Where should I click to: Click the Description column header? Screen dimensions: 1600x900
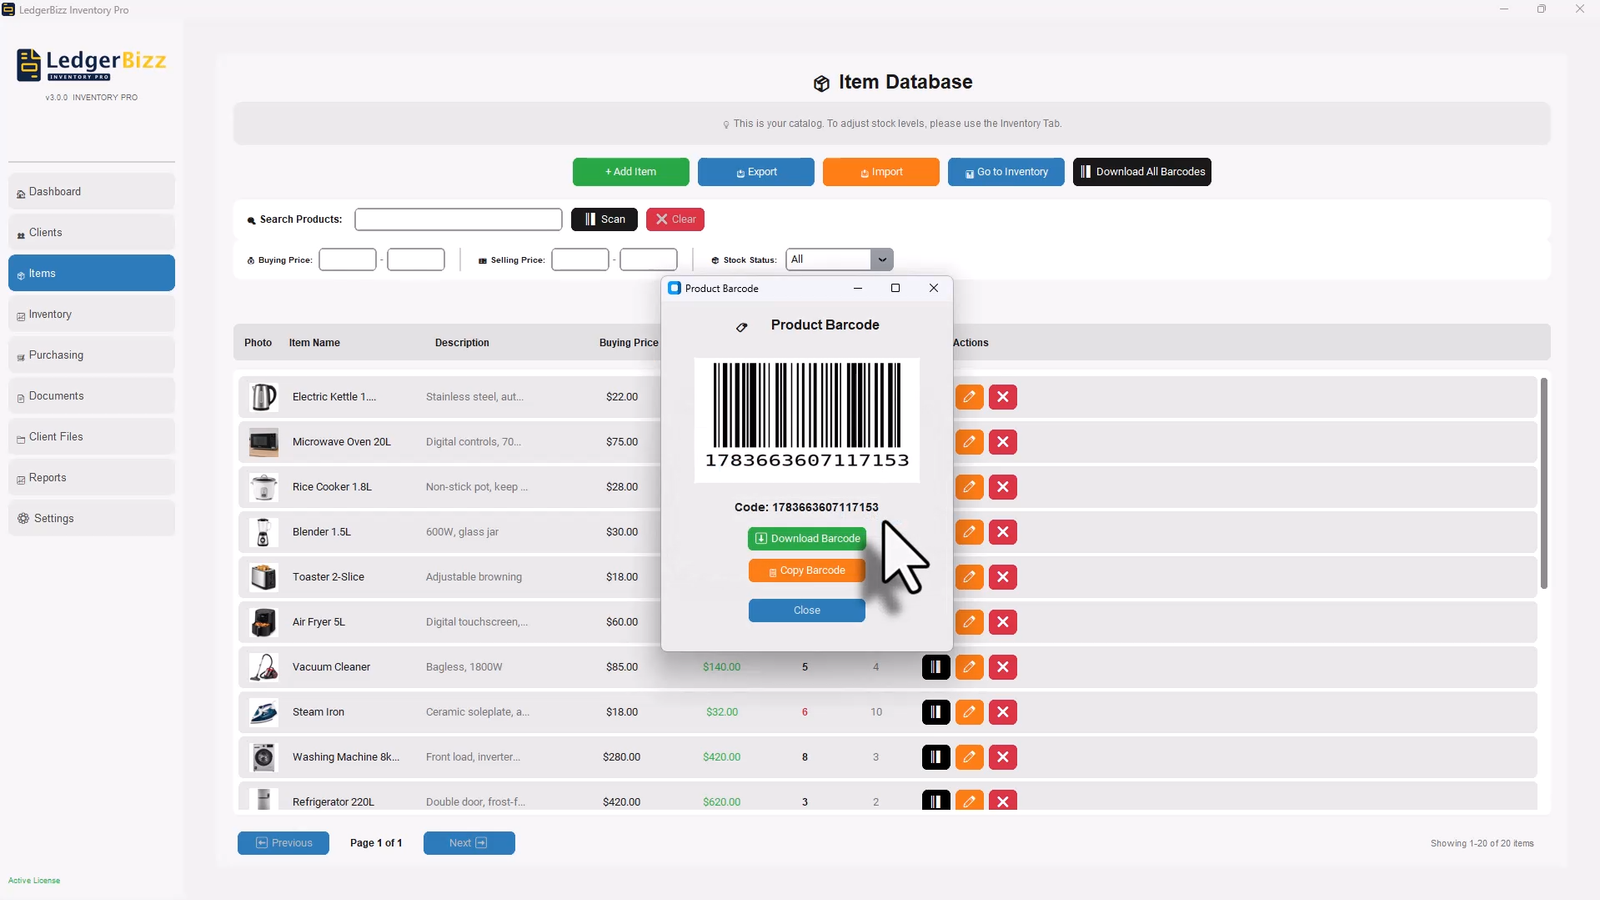tap(462, 343)
